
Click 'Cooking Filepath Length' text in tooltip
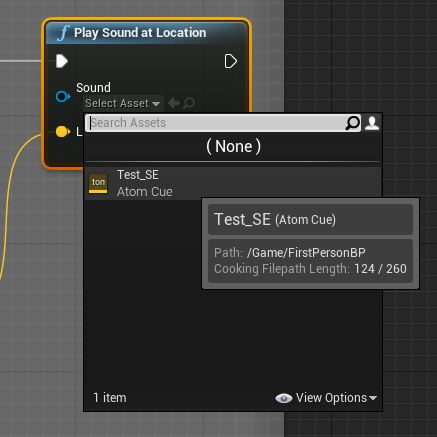pos(282,269)
